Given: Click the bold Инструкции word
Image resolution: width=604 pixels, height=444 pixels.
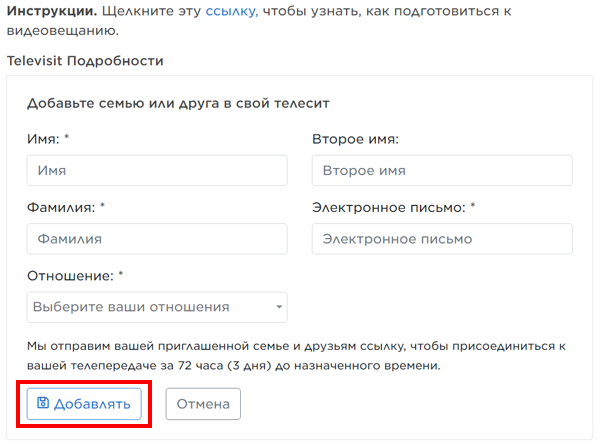Looking at the screenshot, I should (53, 12).
